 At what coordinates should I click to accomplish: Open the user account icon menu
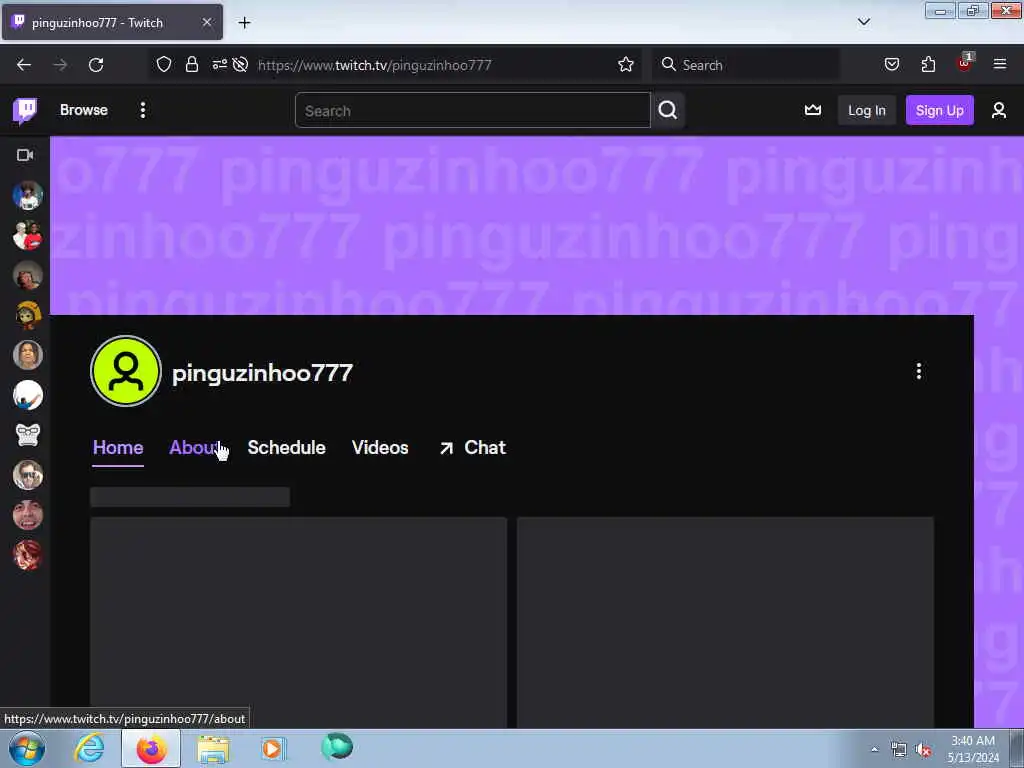tap(999, 110)
